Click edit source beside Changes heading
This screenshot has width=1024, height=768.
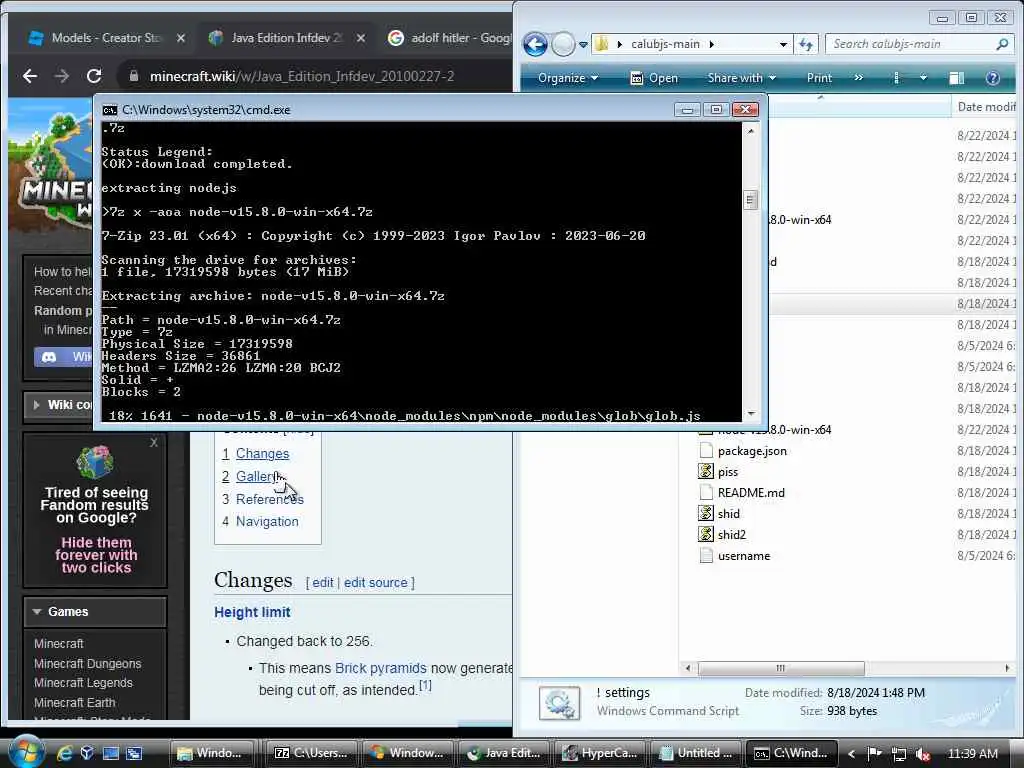pos(376,583)
